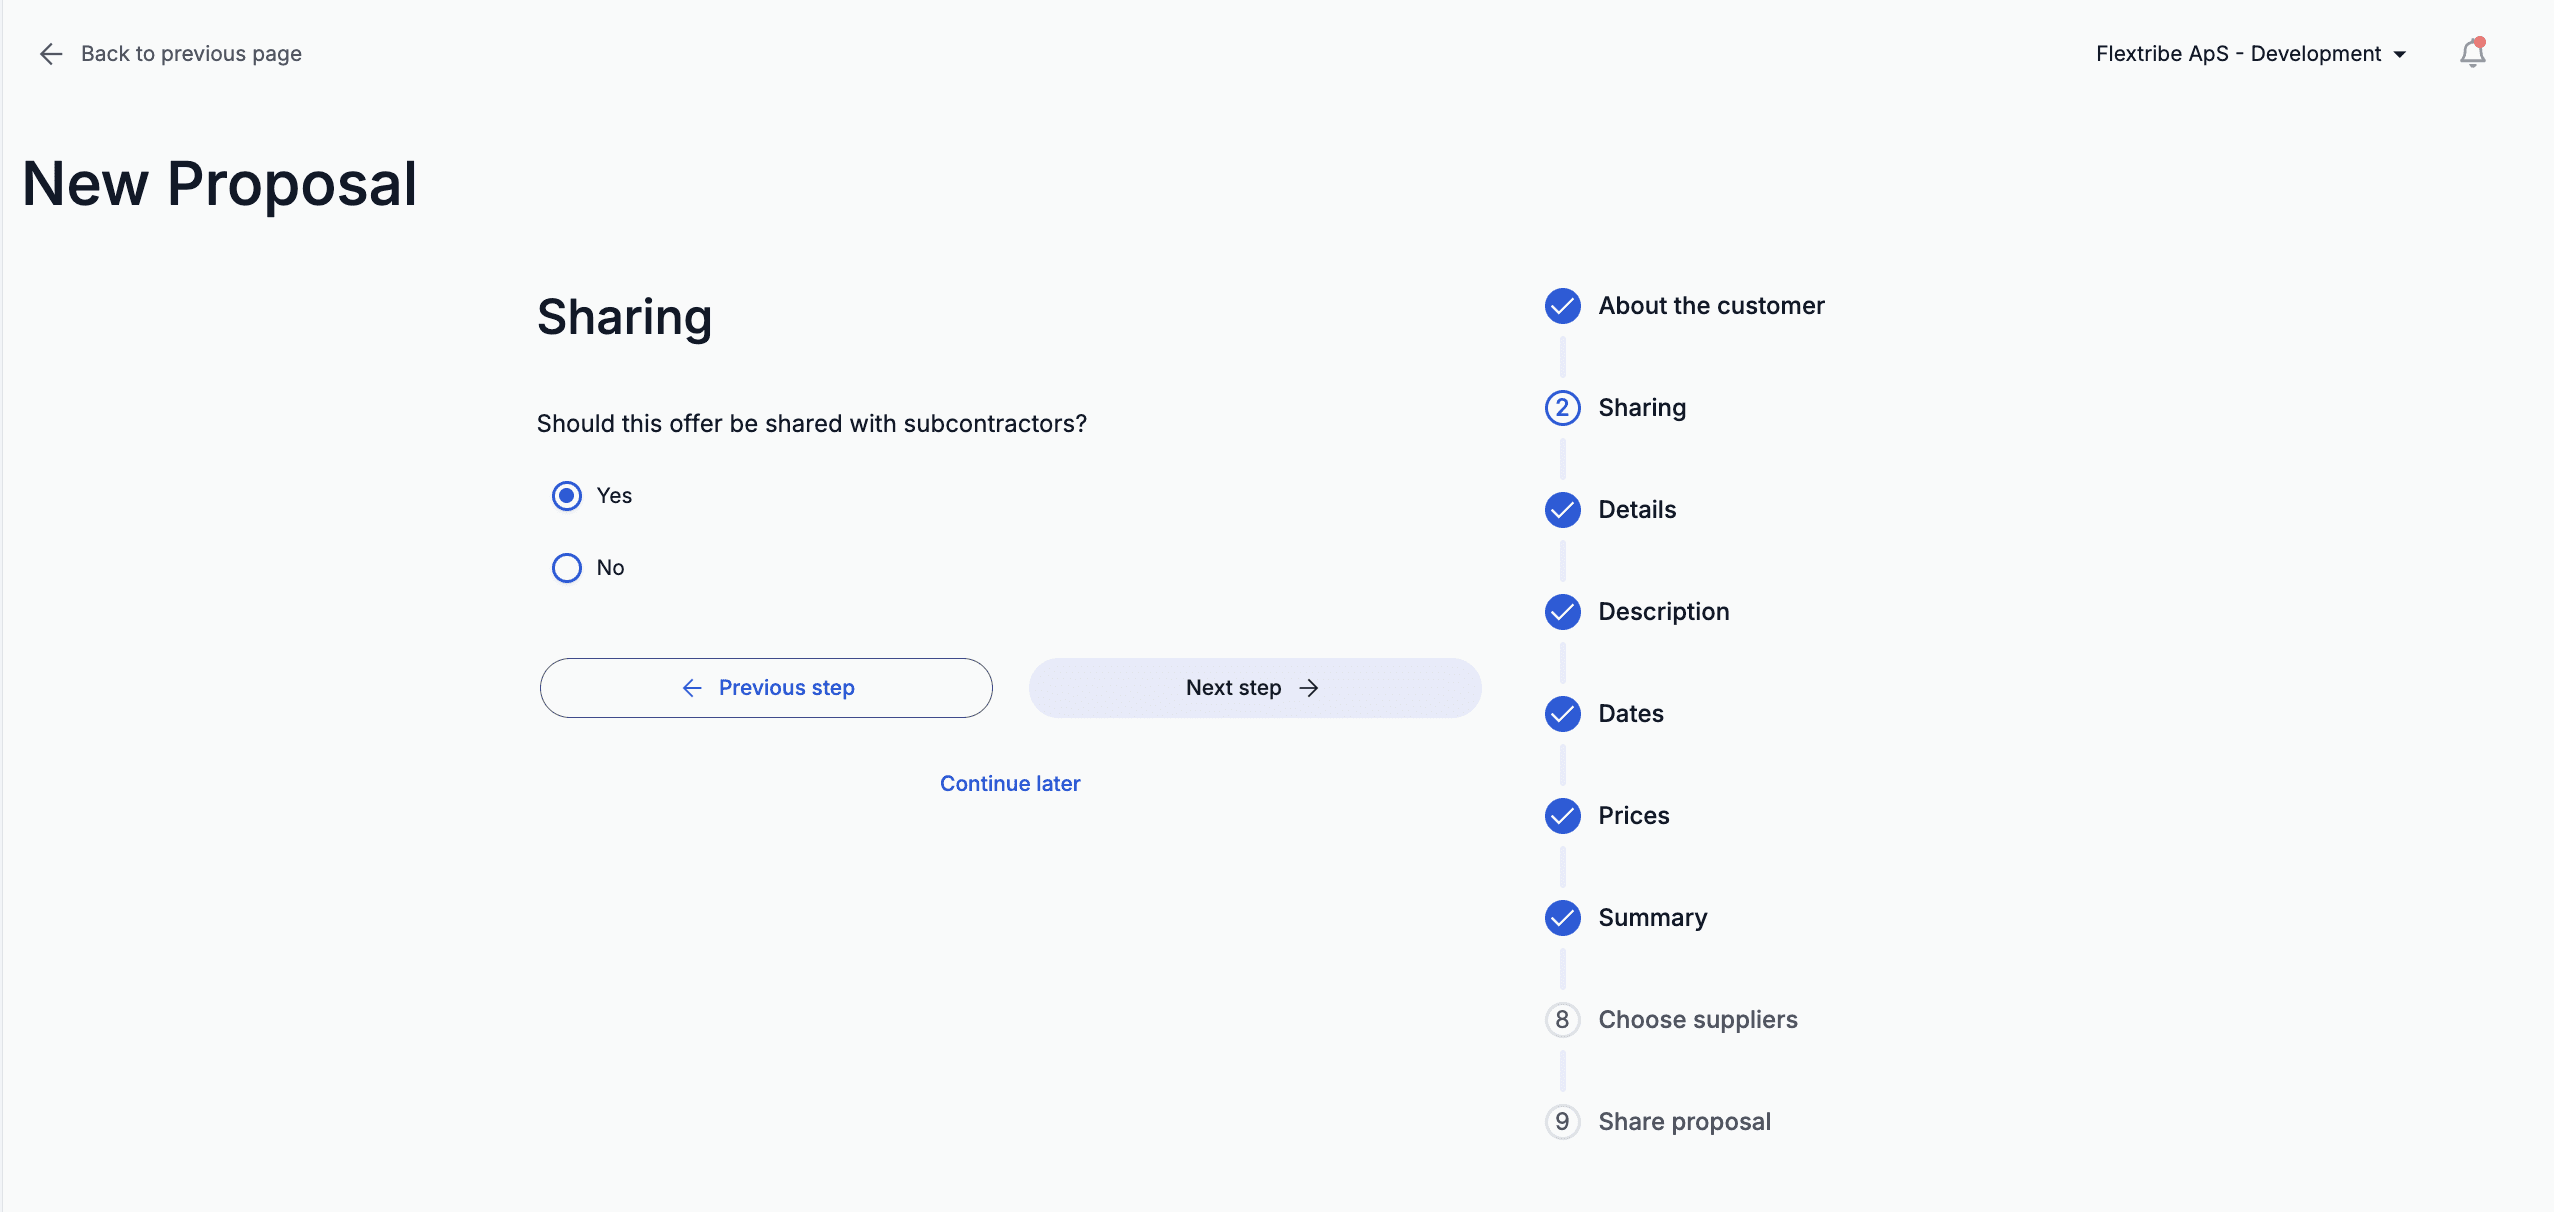
Task: Click the back arrow icon at top left
Action: coord(51,54)
